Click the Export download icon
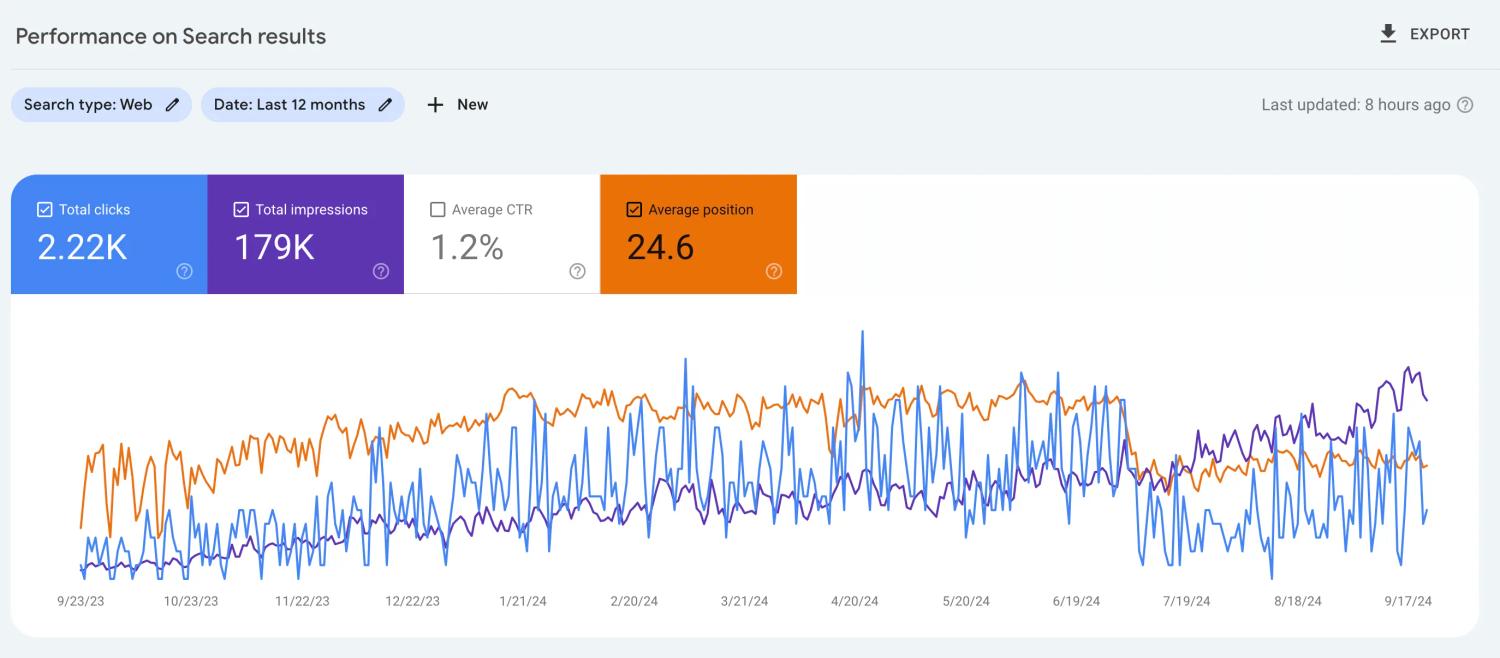This screenshot has height=658, width=1500. pos(1388,34)
